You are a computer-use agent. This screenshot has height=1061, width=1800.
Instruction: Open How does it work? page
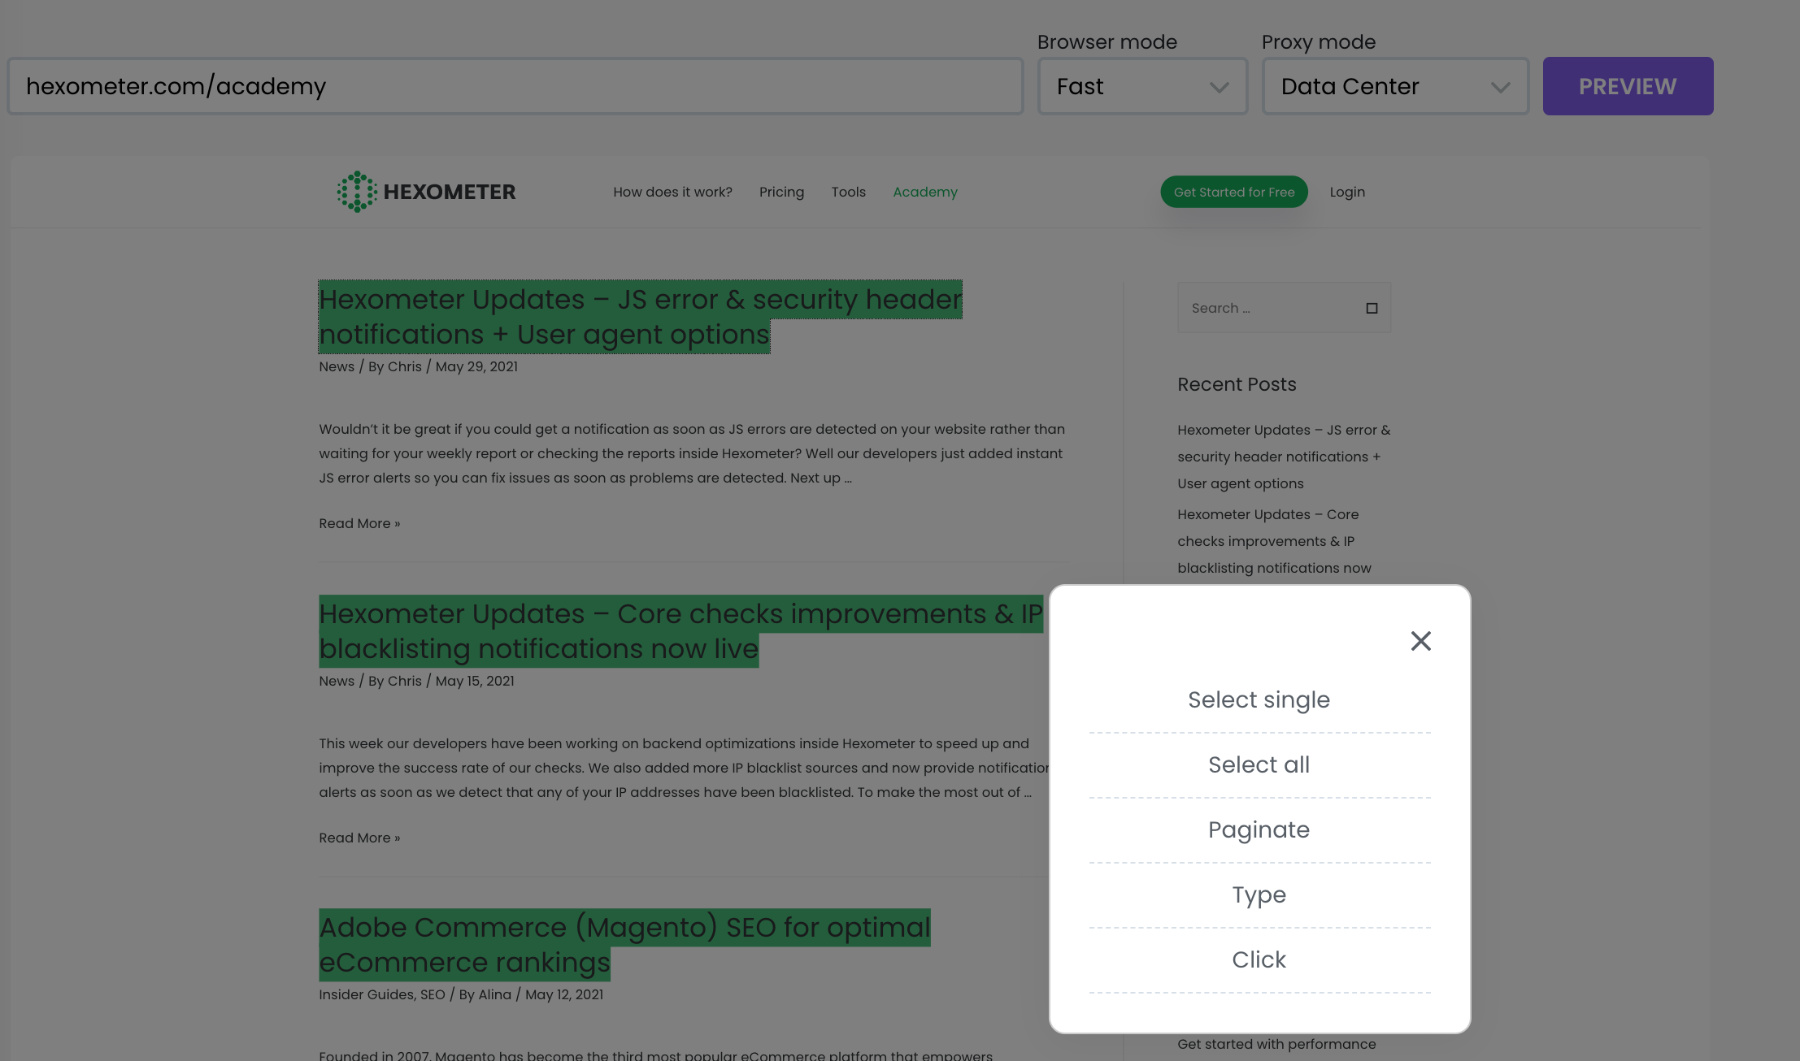click(x=672, y=192)
